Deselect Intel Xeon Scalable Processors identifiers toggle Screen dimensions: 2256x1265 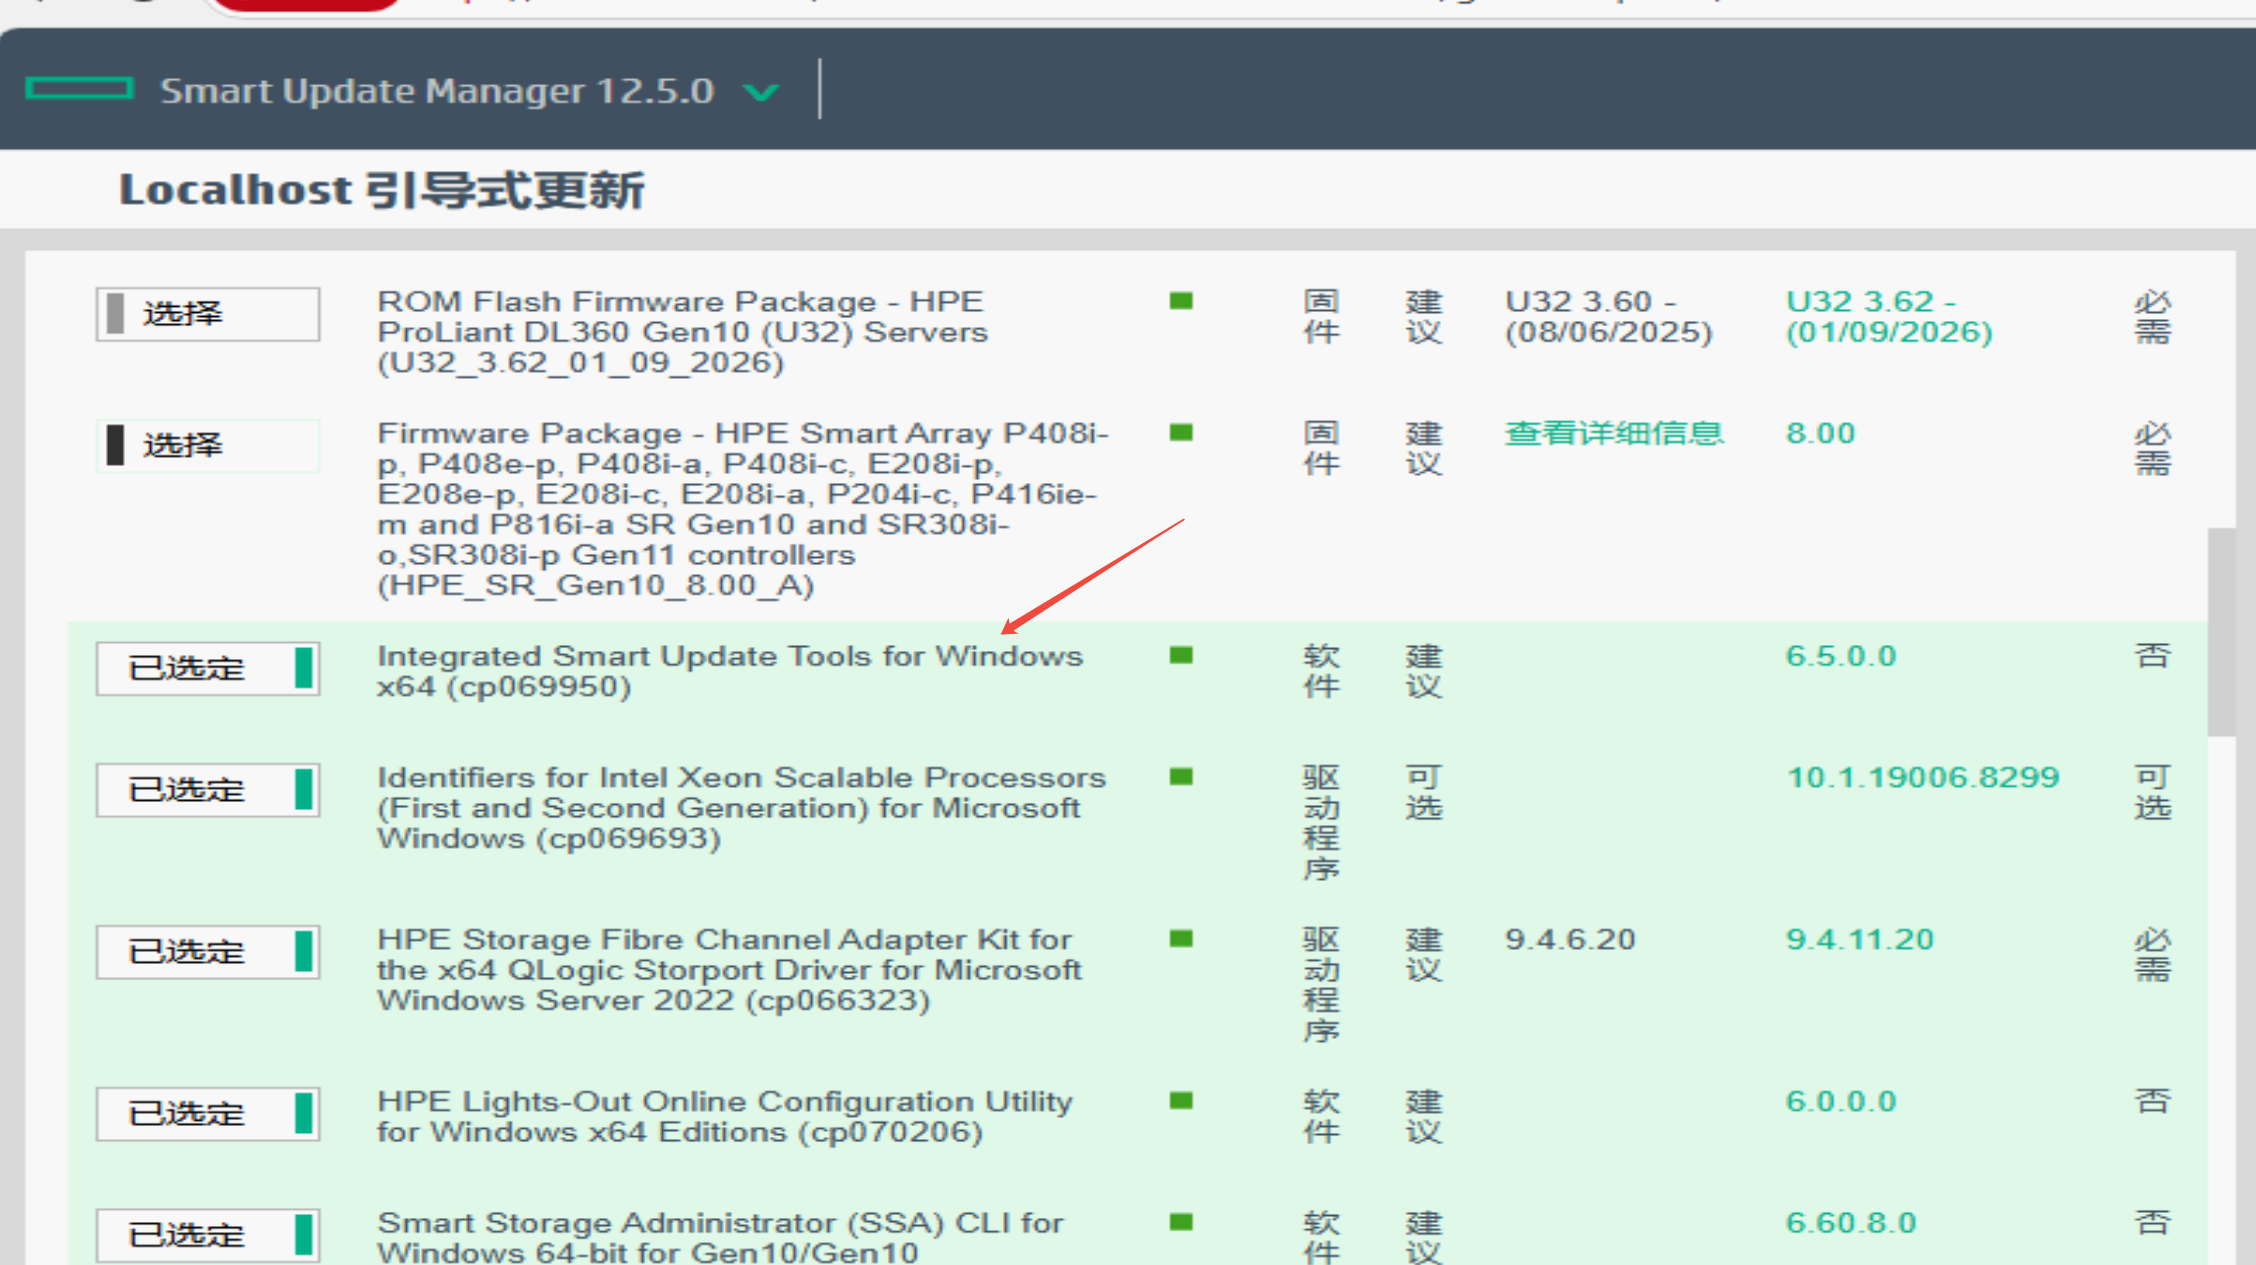tap(208, 790)
